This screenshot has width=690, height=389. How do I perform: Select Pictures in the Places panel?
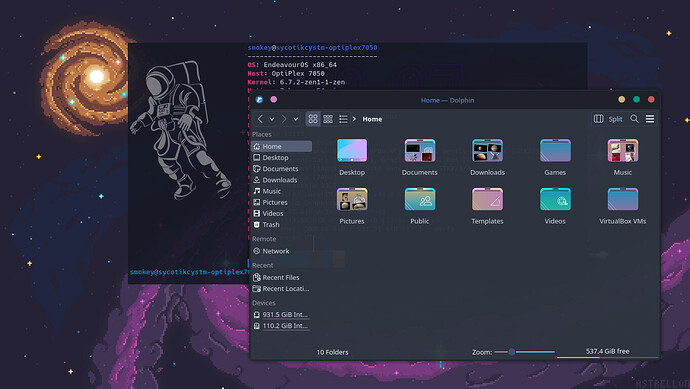(281, 202)
